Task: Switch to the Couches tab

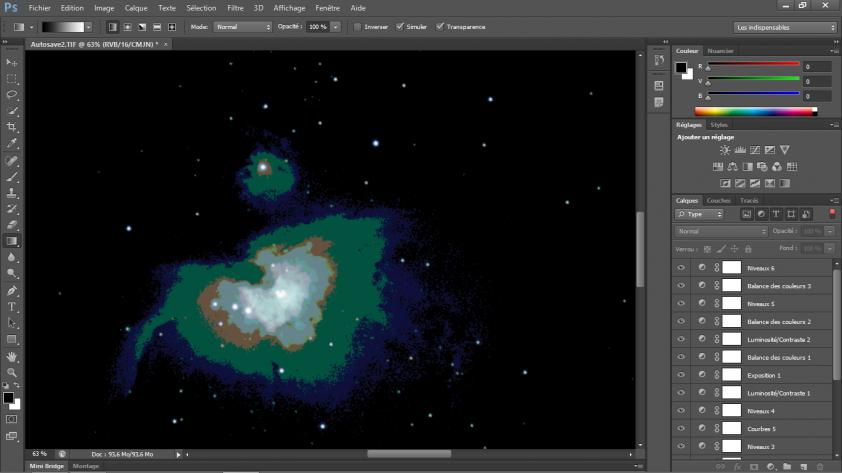Action: coord(718,200)
